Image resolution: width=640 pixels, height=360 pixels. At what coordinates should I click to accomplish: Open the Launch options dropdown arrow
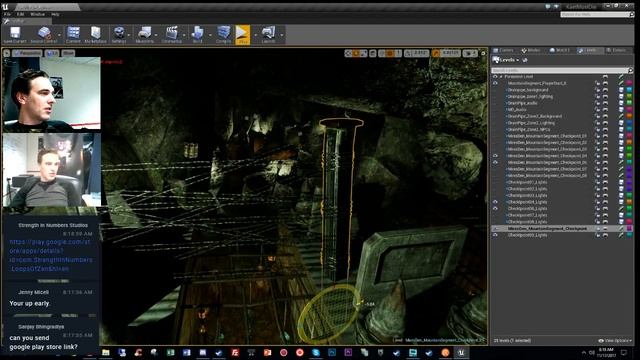282,35
